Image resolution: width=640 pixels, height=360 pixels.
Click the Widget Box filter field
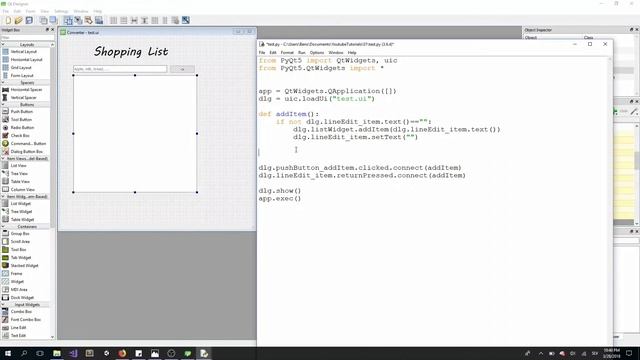(x=27, y=38)
